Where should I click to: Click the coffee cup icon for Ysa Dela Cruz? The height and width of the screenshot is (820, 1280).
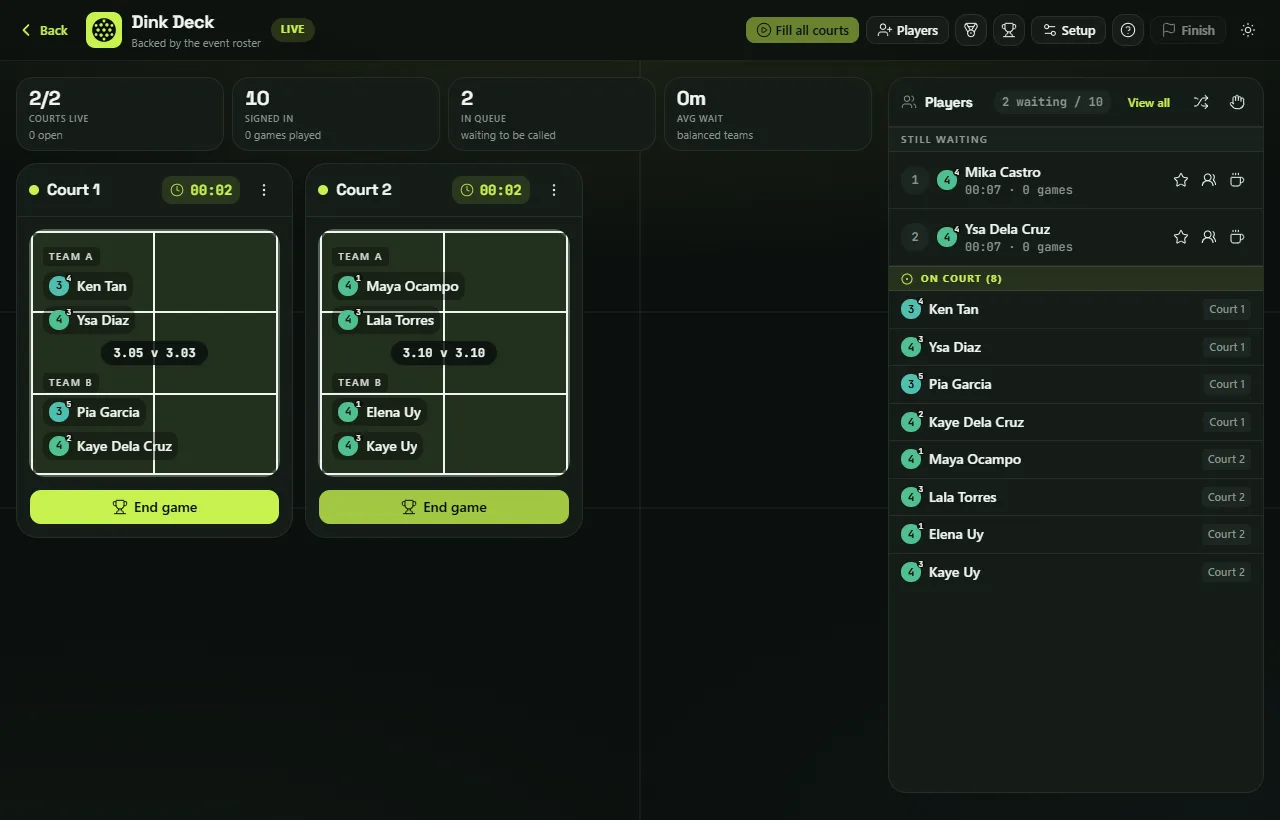point(1237,237)
